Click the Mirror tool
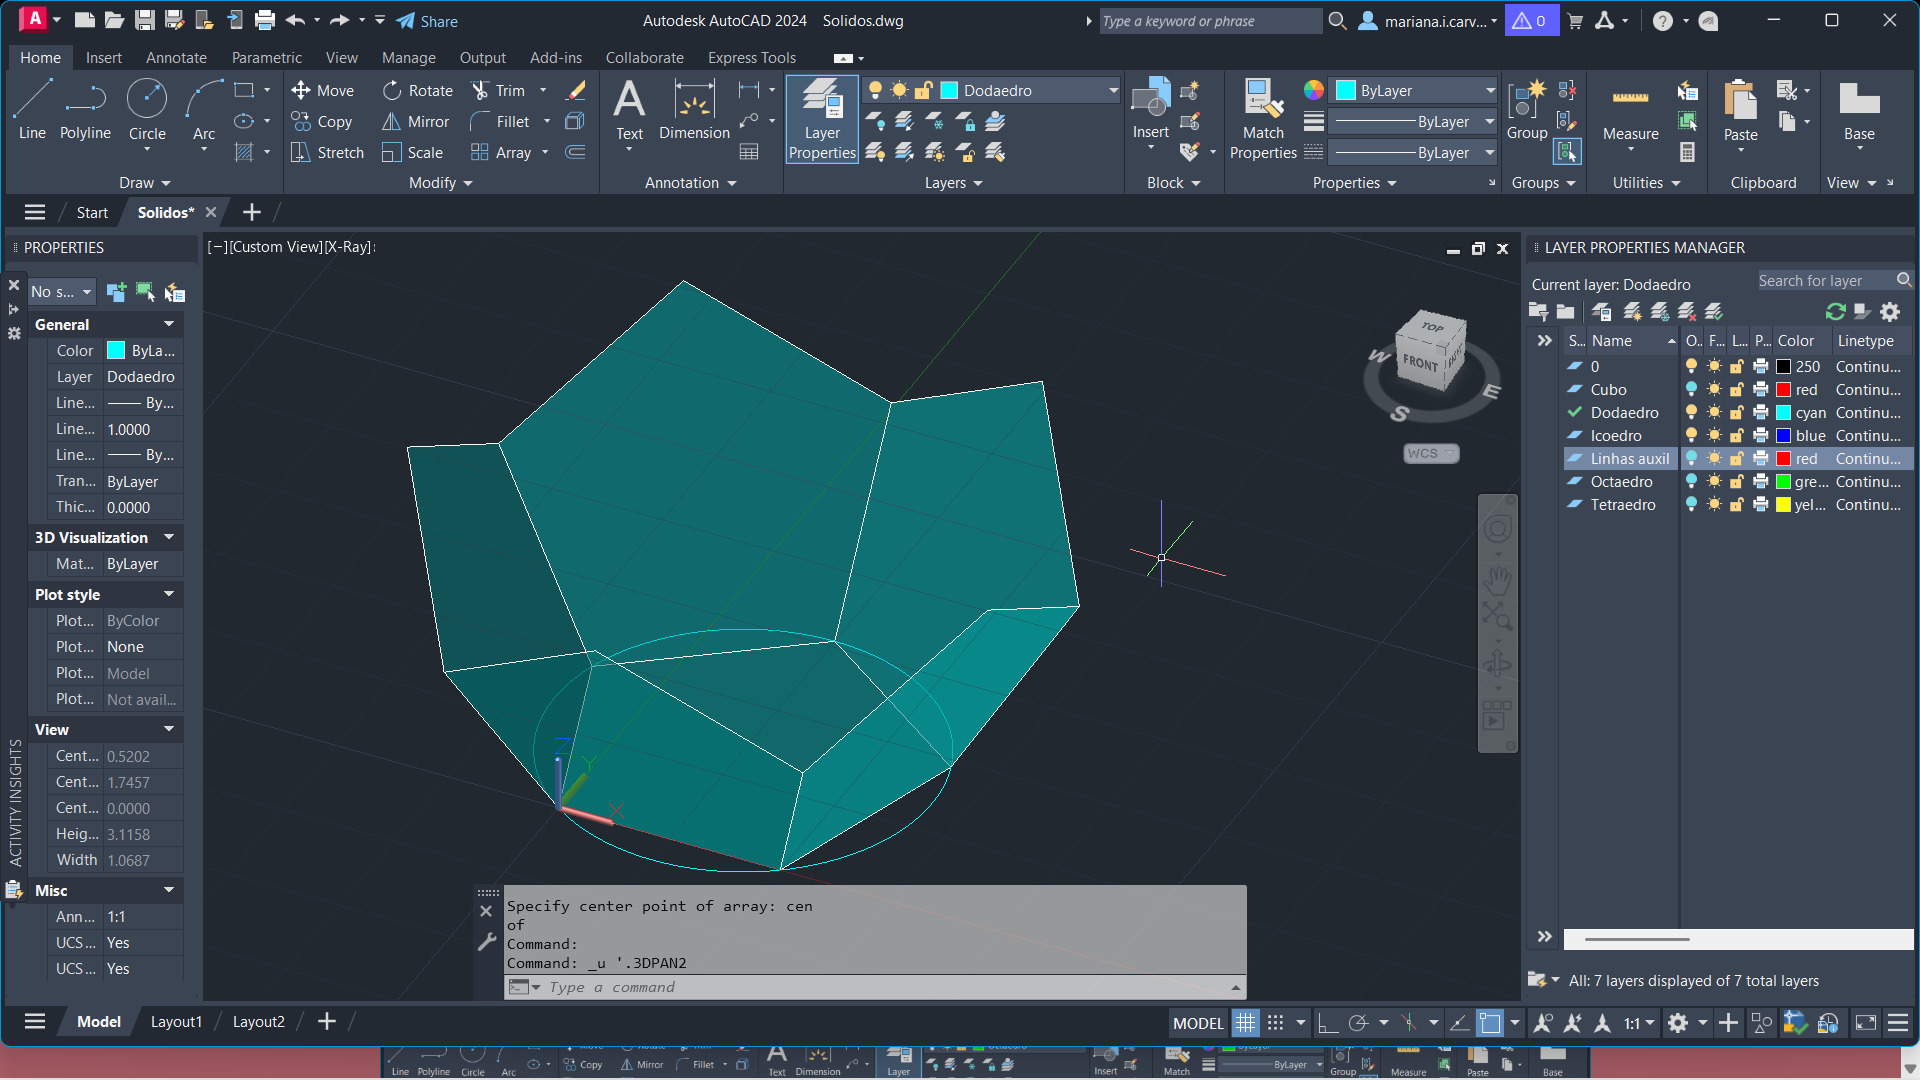1920x1080 pixels. (x=416, y=121)
